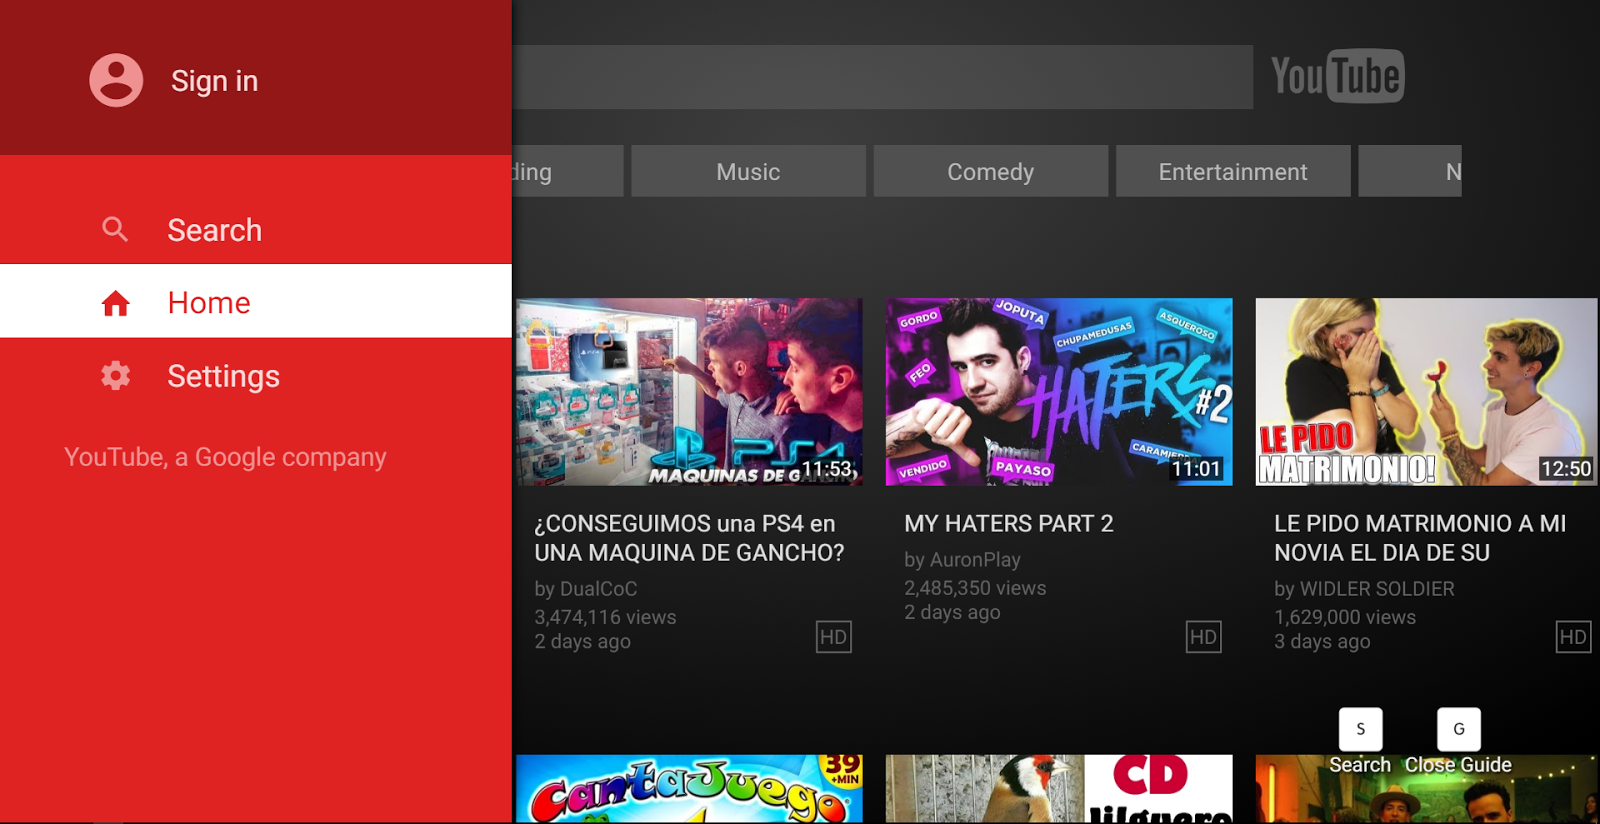Click channel name 'by AuronPlay'
The height and width of the screenshot is (824, 1600).
tap(963, 560)
